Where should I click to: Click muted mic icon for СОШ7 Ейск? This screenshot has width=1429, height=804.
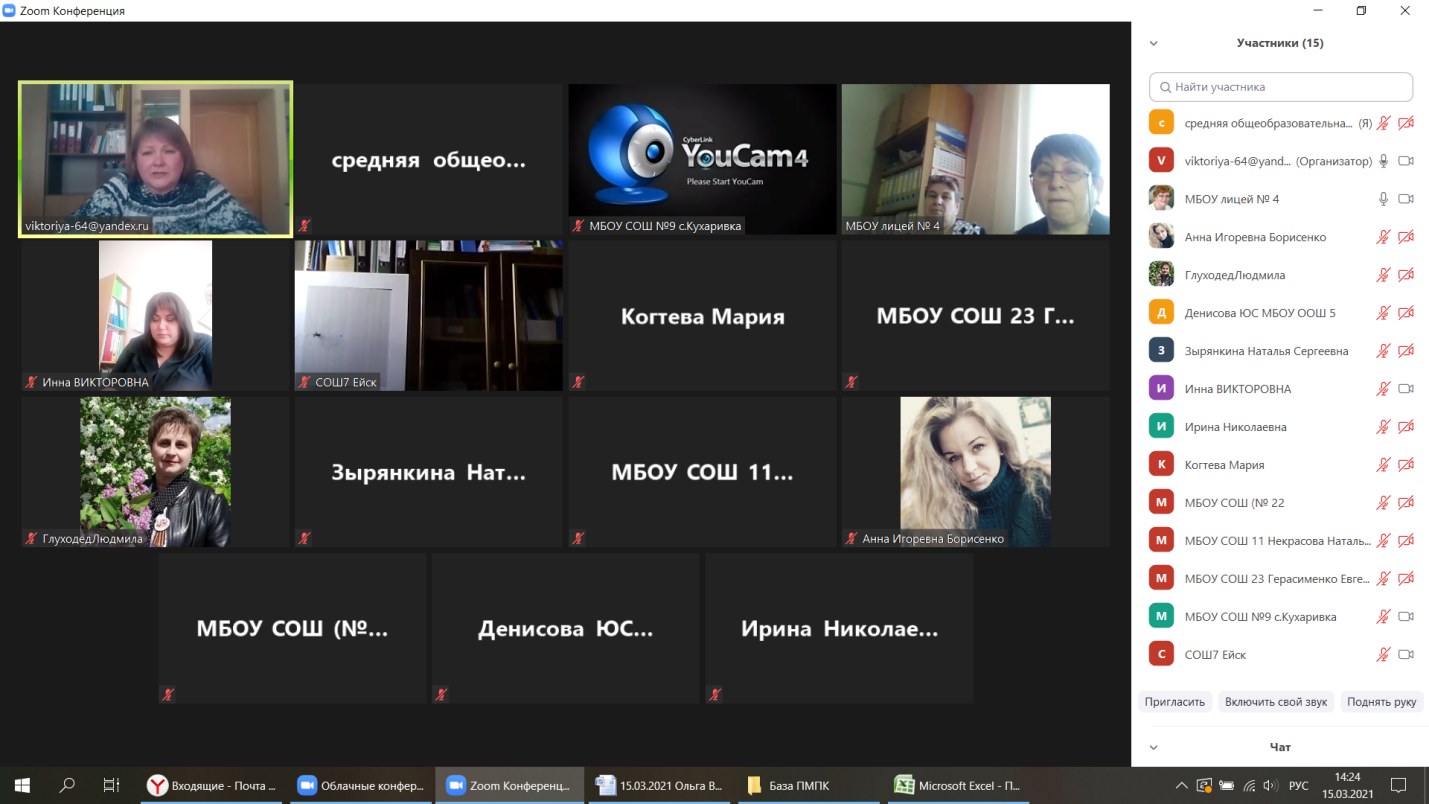pos(1383,655)
